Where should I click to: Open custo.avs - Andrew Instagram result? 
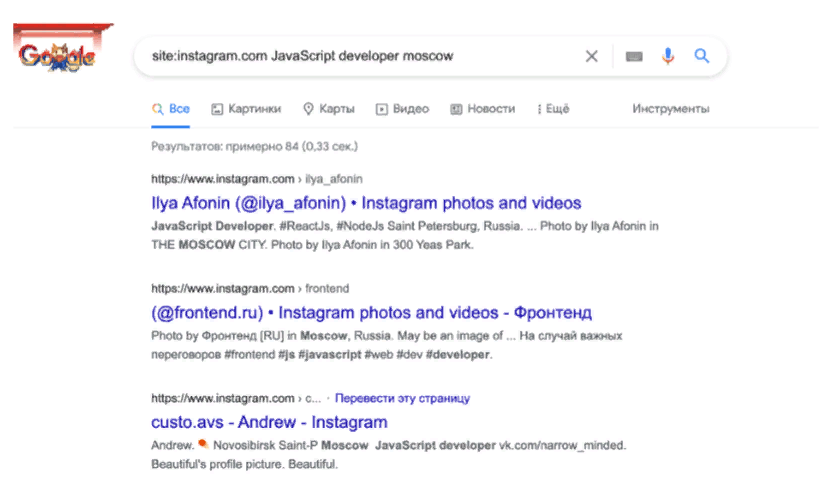click(269, 422)
